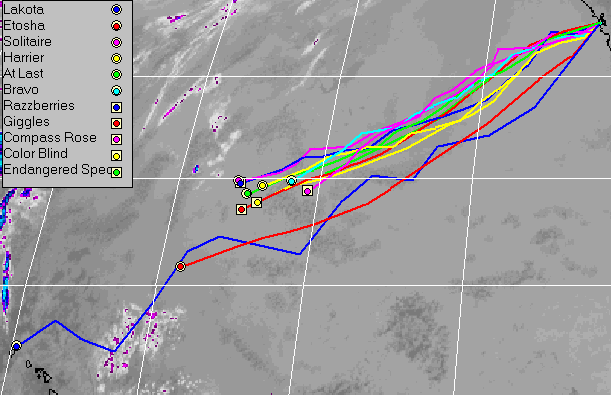Select Etosha's red circle marker on the map
Screen dimensions: 611x395
pyautogui.click(x=180, y=266)
